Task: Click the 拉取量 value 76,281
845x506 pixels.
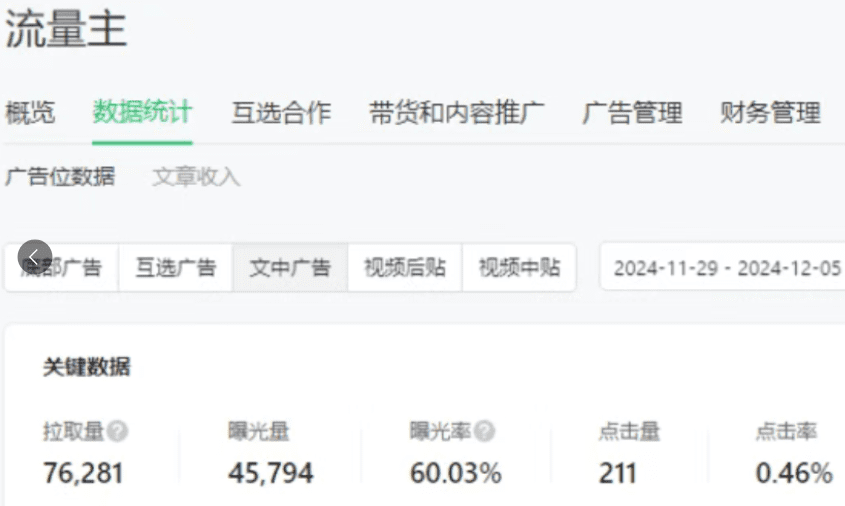Action: (83, 472)
